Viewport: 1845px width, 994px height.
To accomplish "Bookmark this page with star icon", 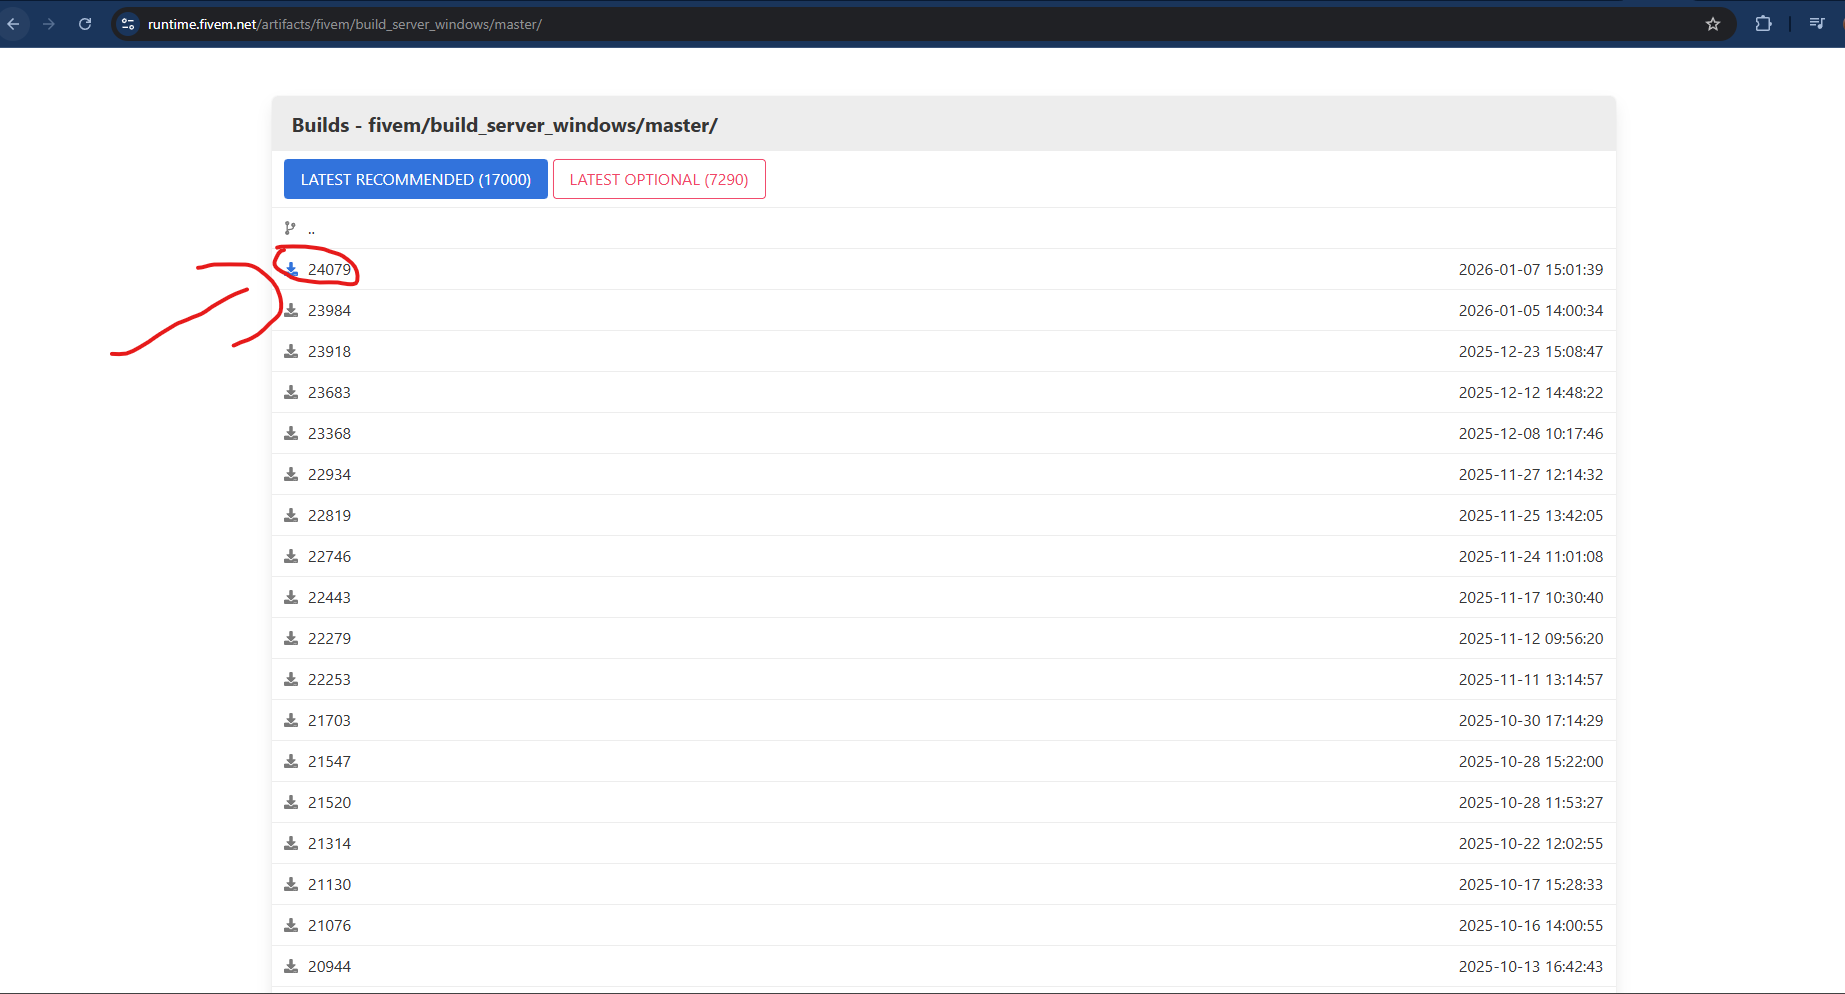I will tap(1712, 24).
